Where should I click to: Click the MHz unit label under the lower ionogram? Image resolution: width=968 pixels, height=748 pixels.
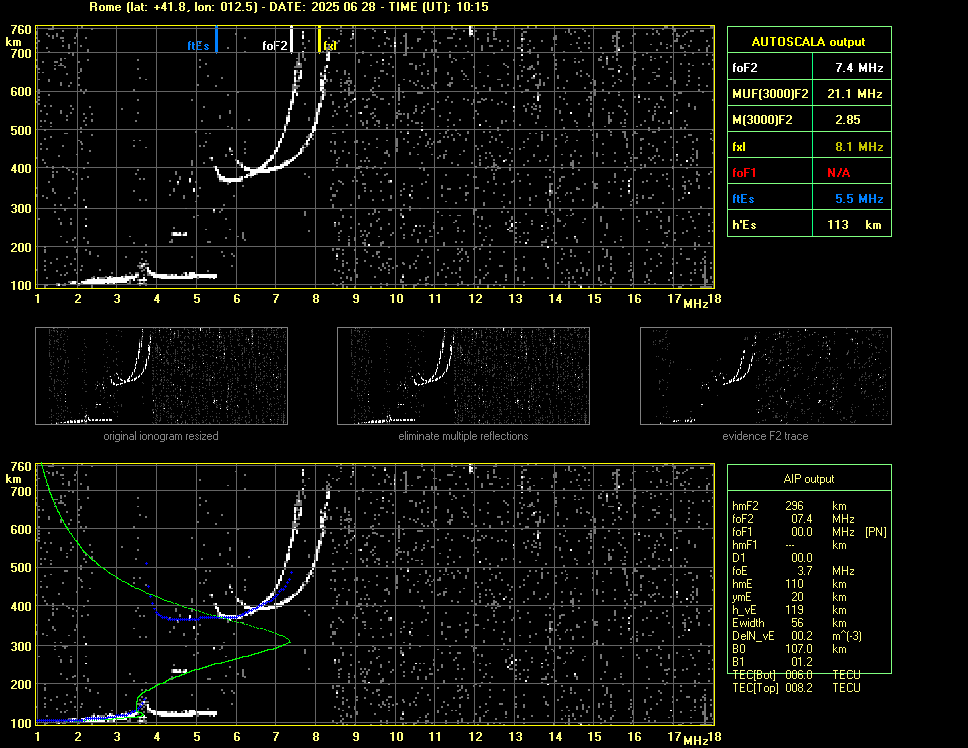[695, 741]
